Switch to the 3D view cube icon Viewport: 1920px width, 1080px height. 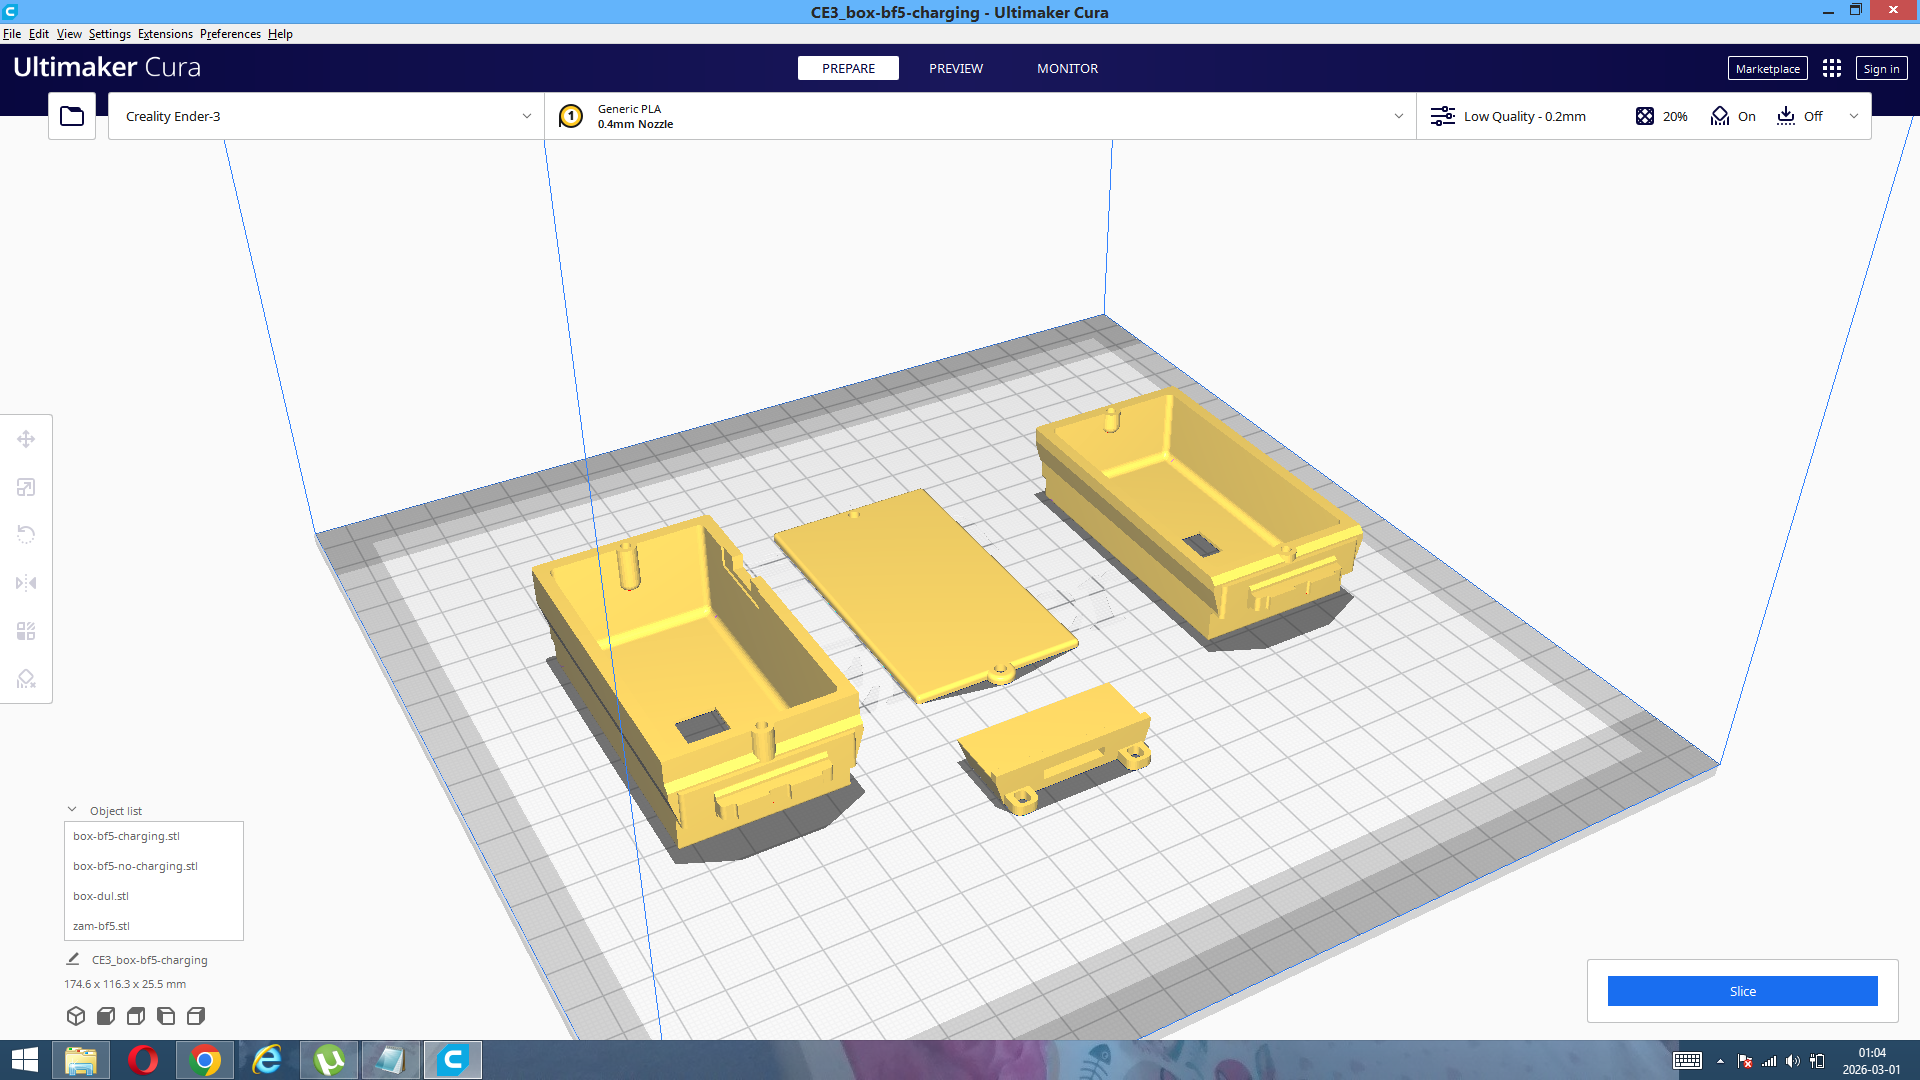click(76, 1016)
